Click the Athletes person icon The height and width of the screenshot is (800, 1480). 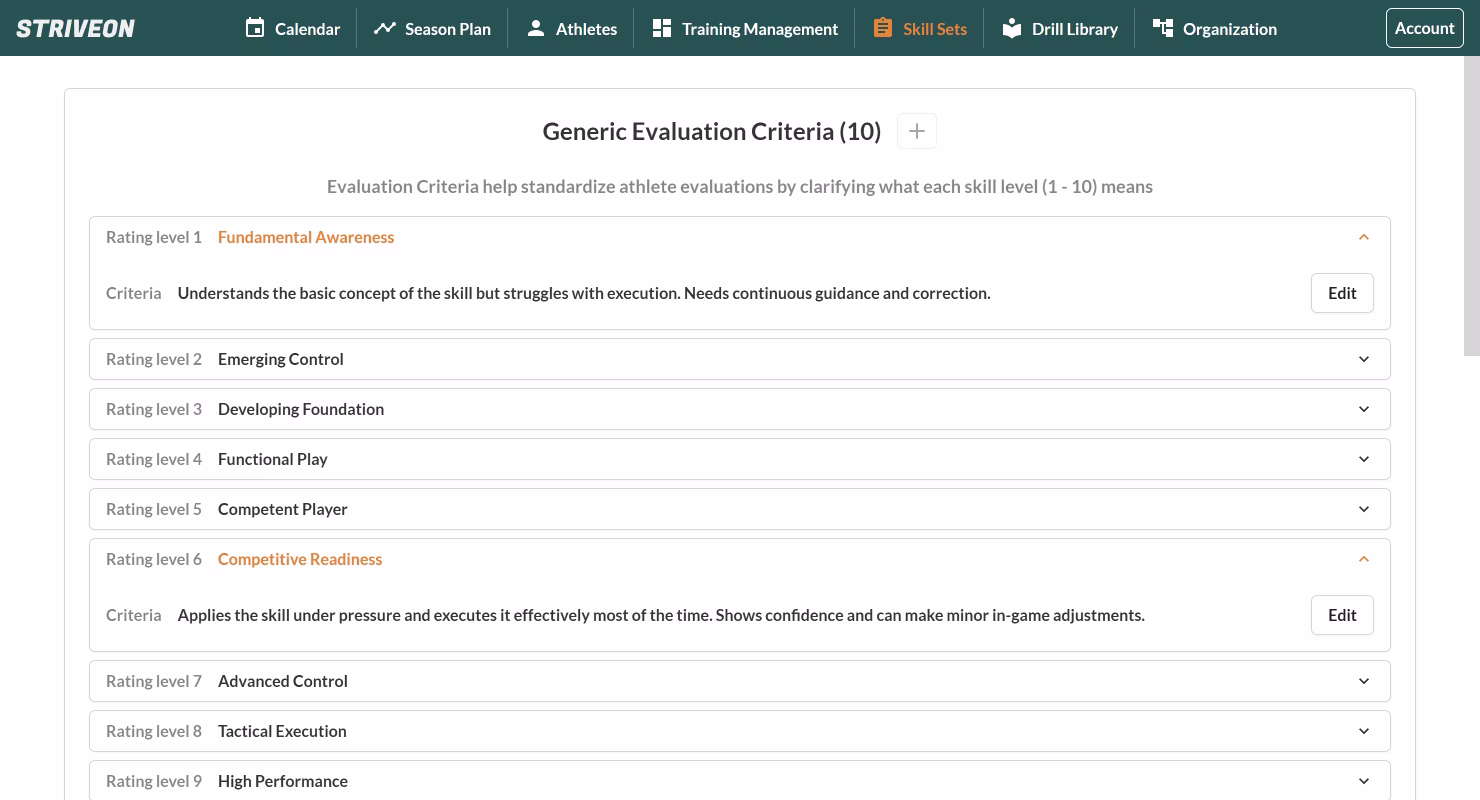pyautogui.click(x=536, y=28)
